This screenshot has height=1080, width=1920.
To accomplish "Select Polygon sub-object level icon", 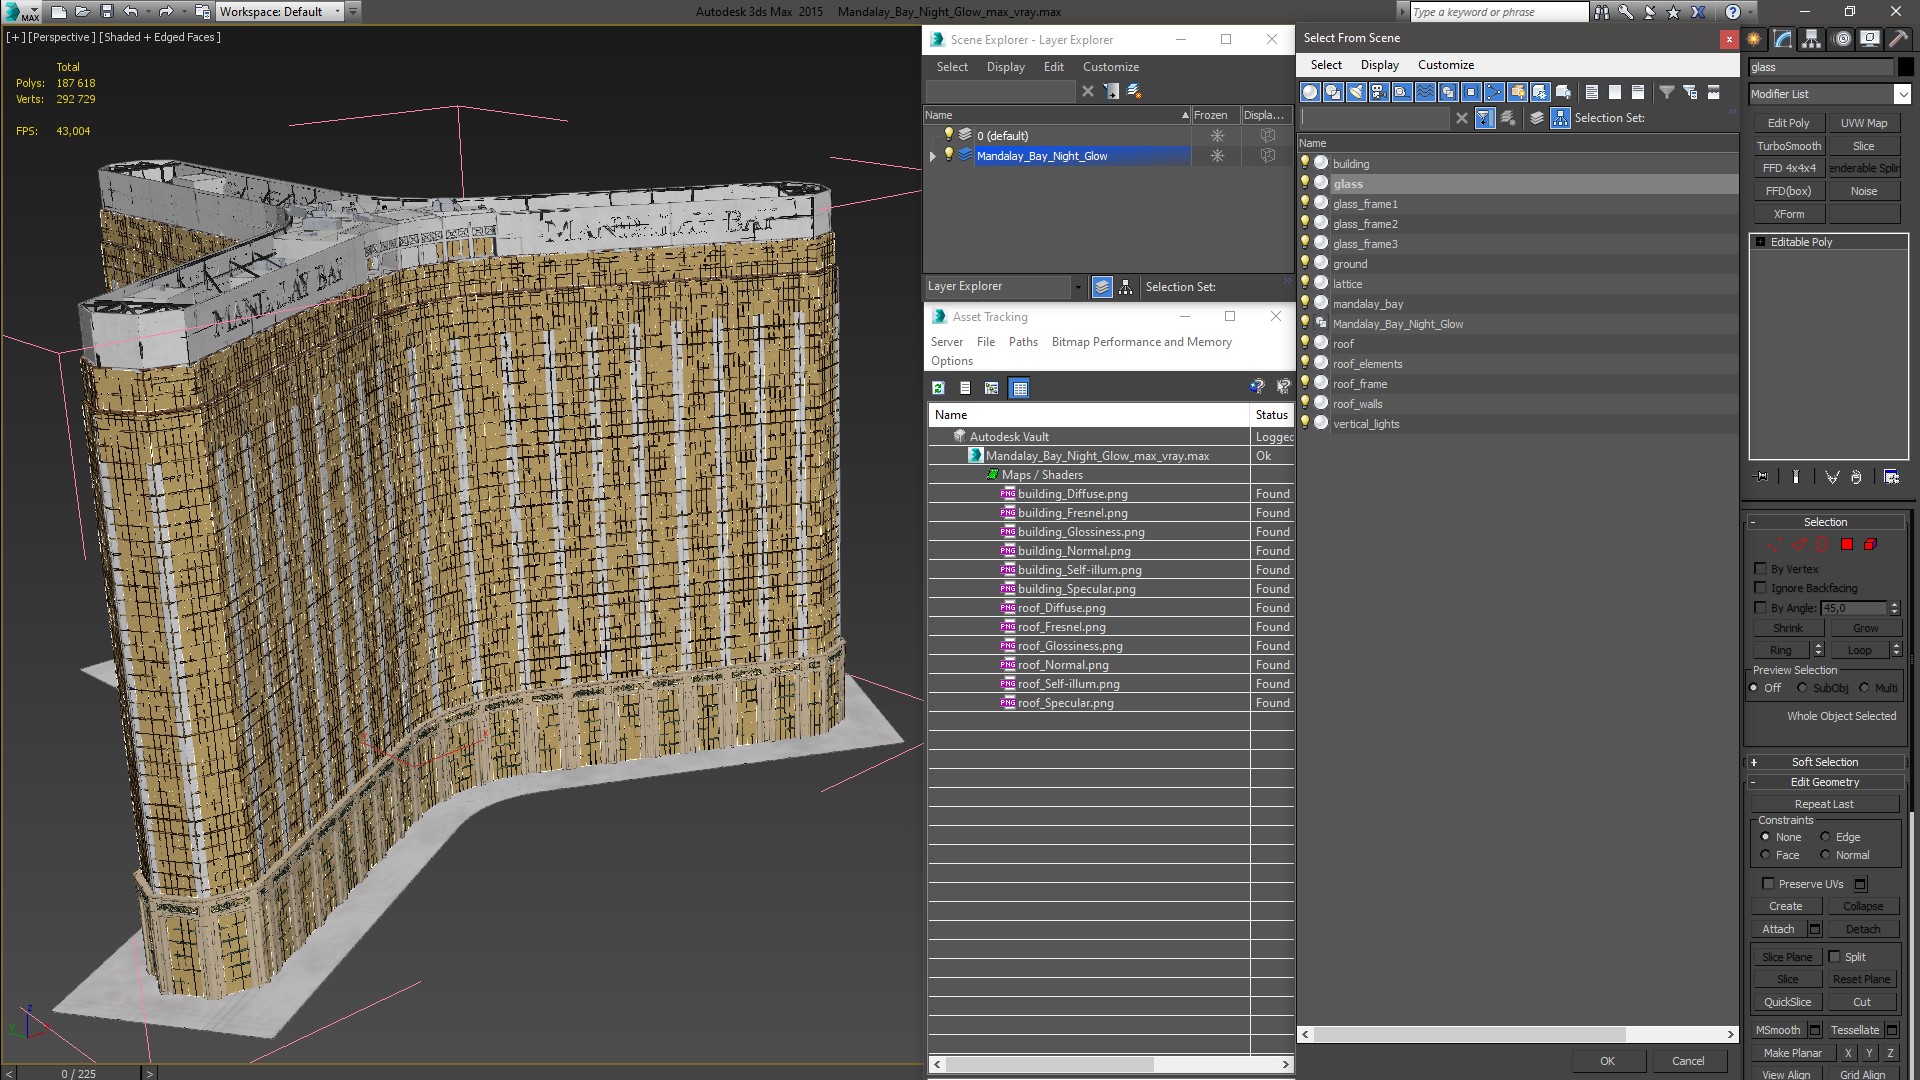I will tap(1847, 545).
